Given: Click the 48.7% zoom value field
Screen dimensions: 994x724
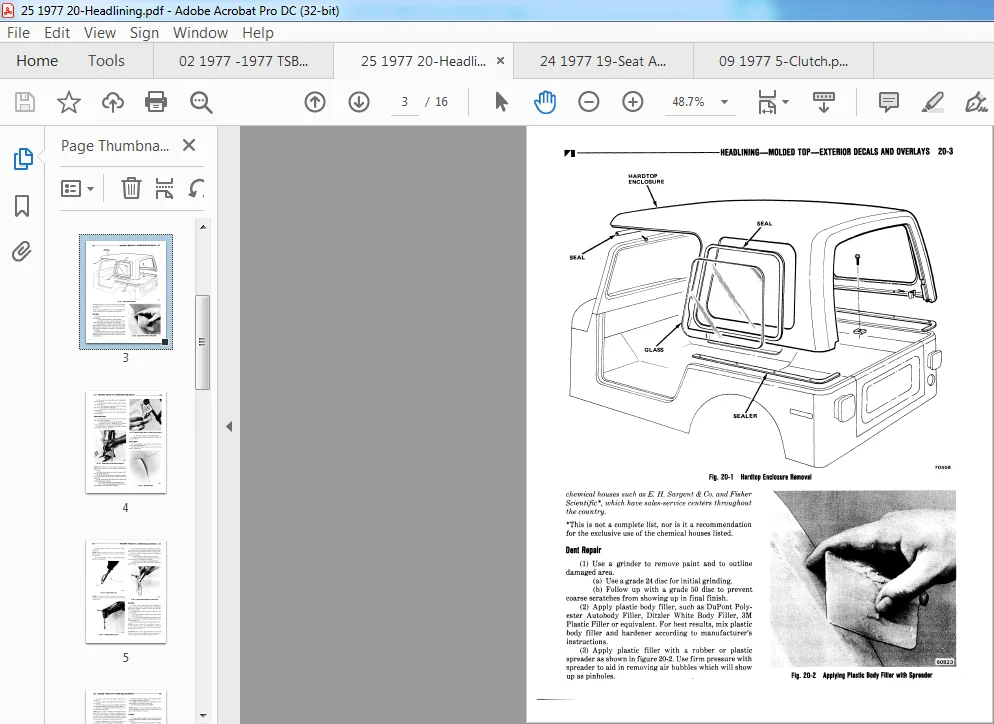Looking at the screenshot, I should tap(688, 102).
